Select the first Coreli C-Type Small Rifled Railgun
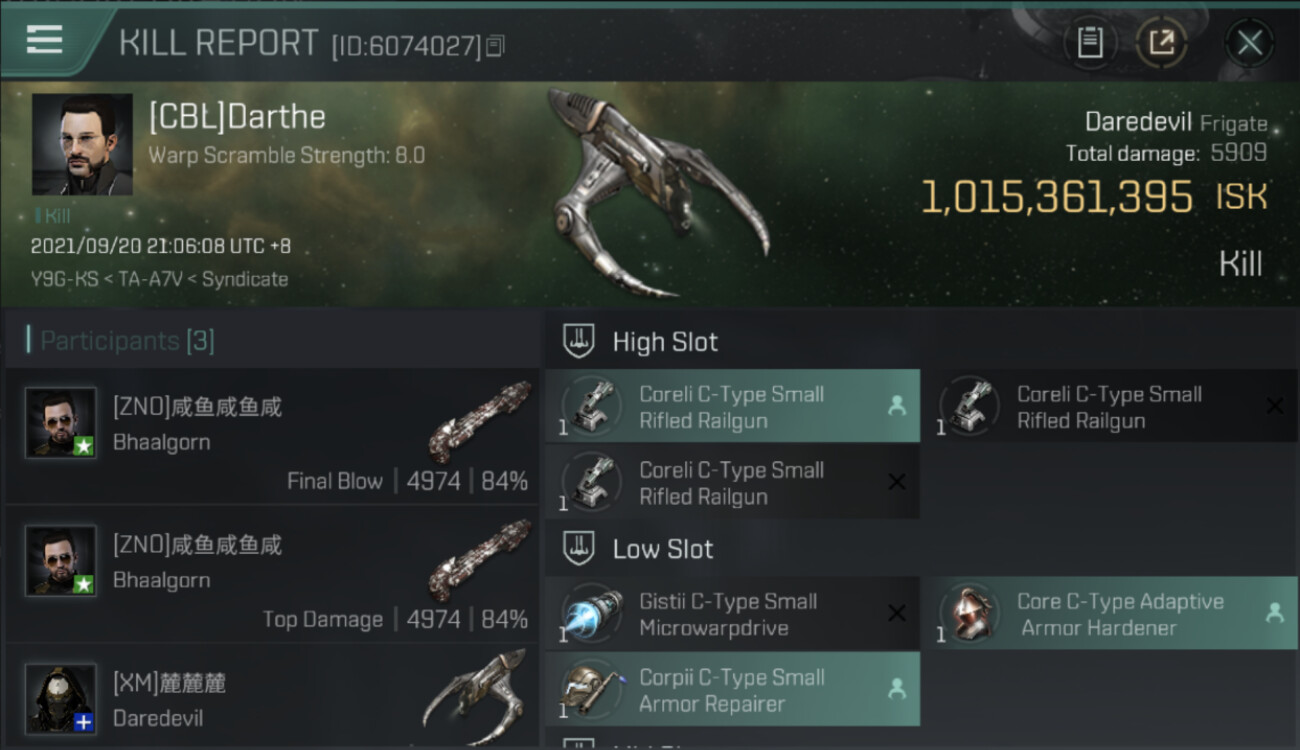The height and width of the screenshot is (750, 1300). 732,407
